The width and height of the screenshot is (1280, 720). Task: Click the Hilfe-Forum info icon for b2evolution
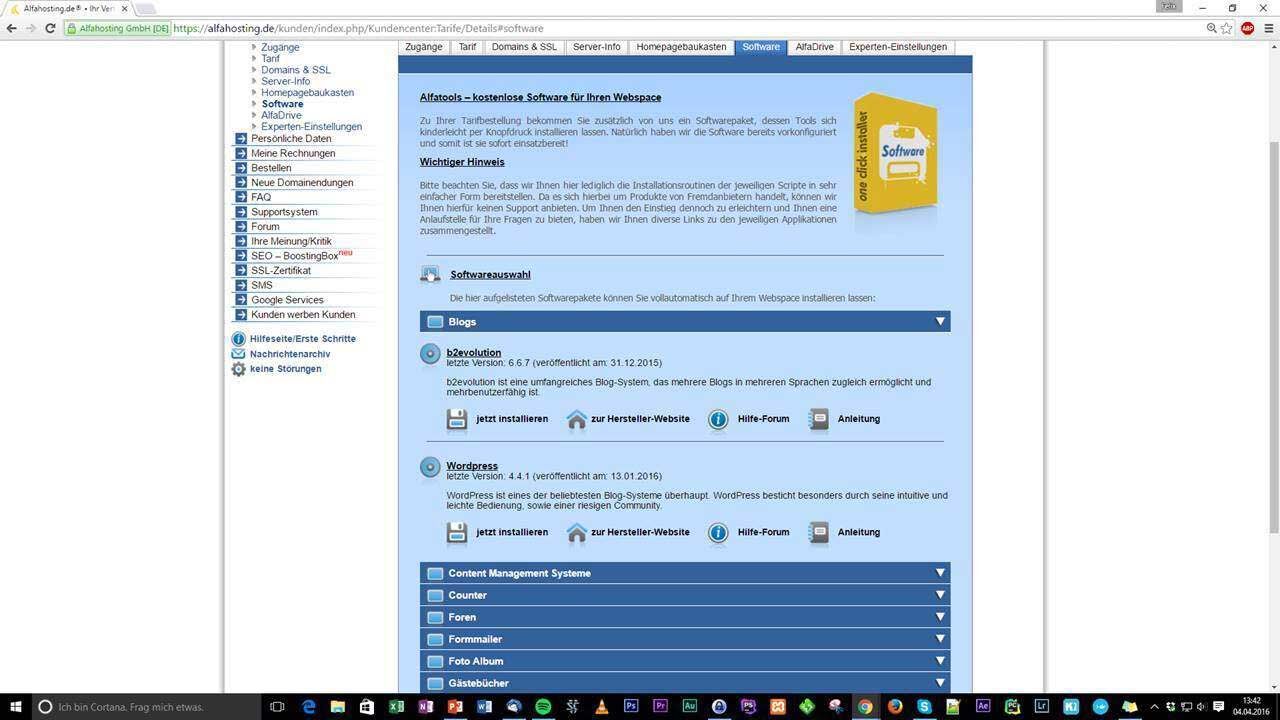pos(718,419)
